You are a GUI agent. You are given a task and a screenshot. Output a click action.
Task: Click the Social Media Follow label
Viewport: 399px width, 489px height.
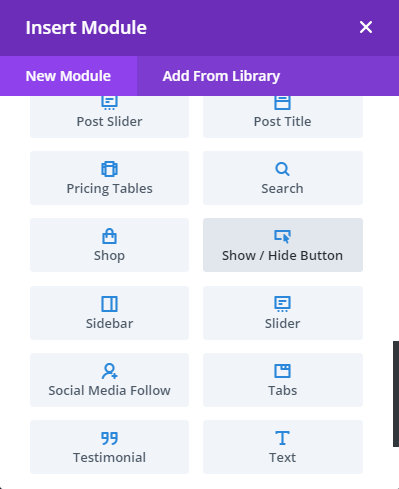click(x=109, y=390)
